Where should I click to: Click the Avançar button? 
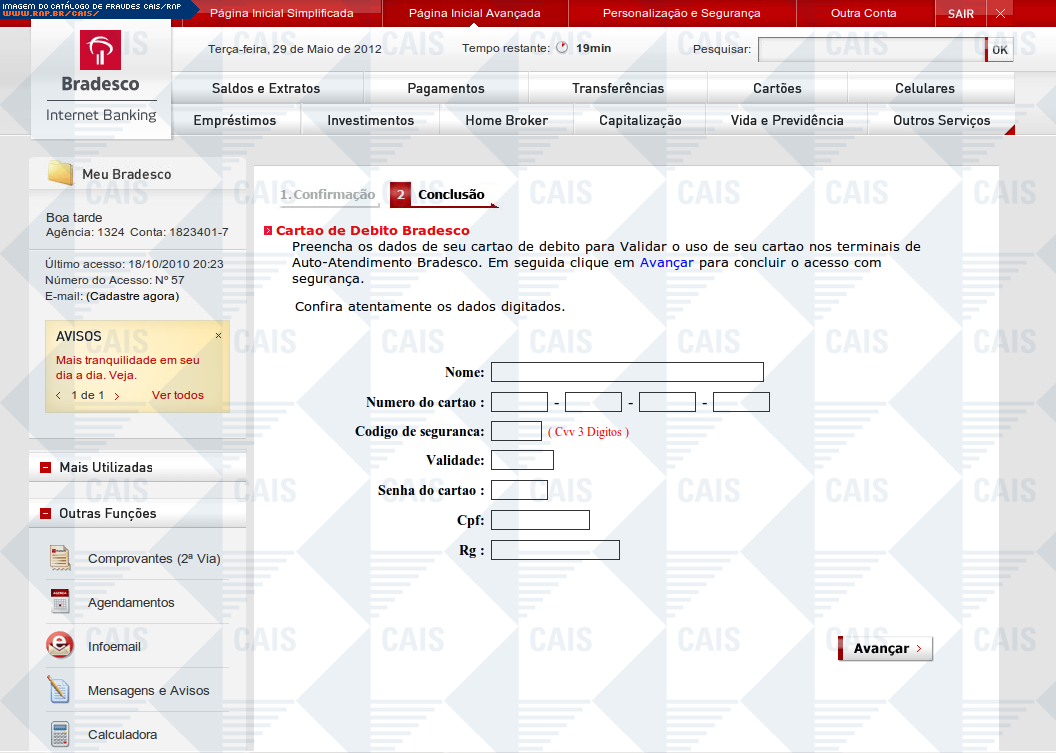[885, 648]
